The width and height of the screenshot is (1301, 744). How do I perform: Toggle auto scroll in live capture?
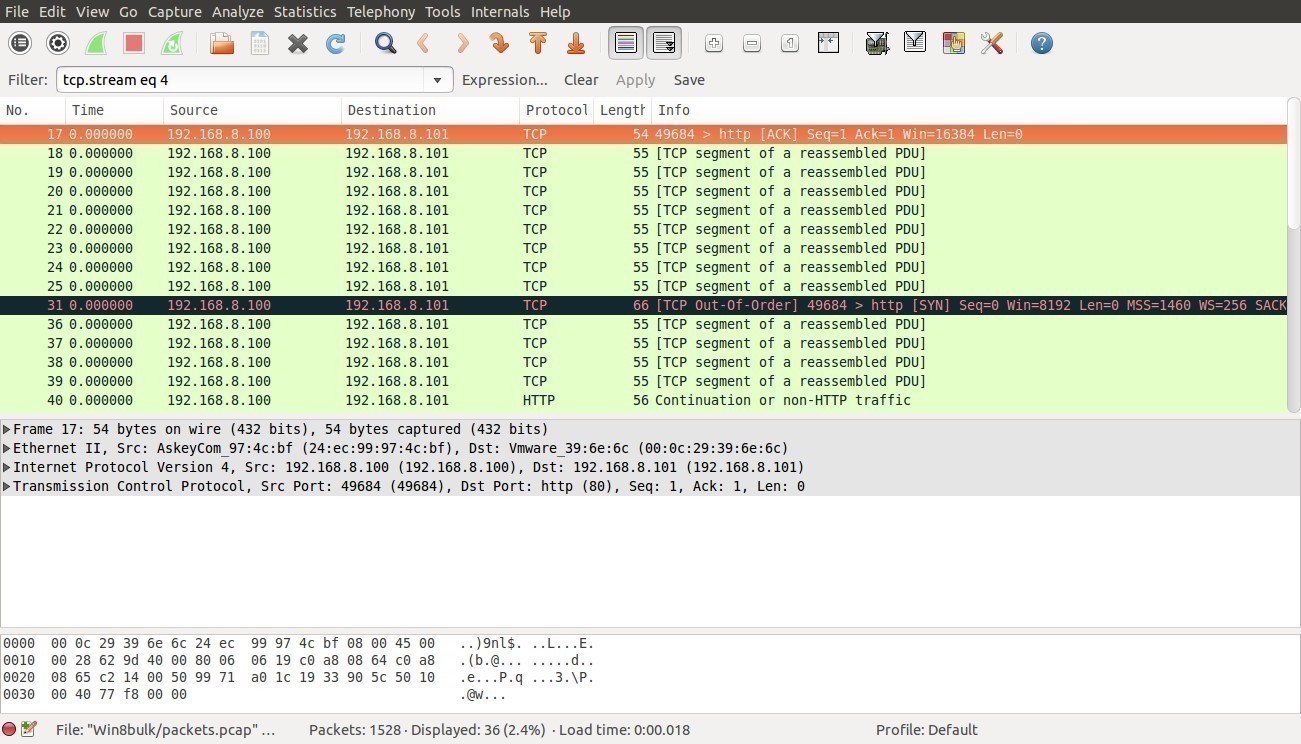click(664, 43)
